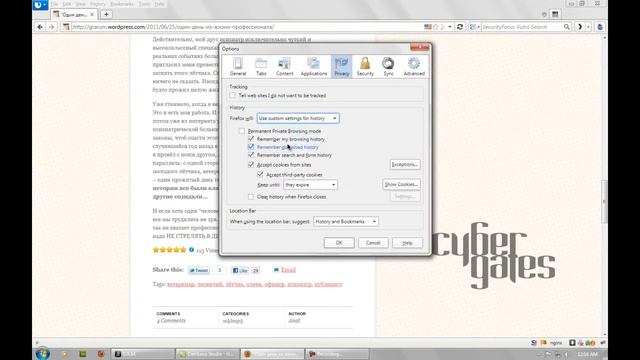Click the Help button in Options
Viewport: 640px width, 360px height.
[x=407, y=243]
